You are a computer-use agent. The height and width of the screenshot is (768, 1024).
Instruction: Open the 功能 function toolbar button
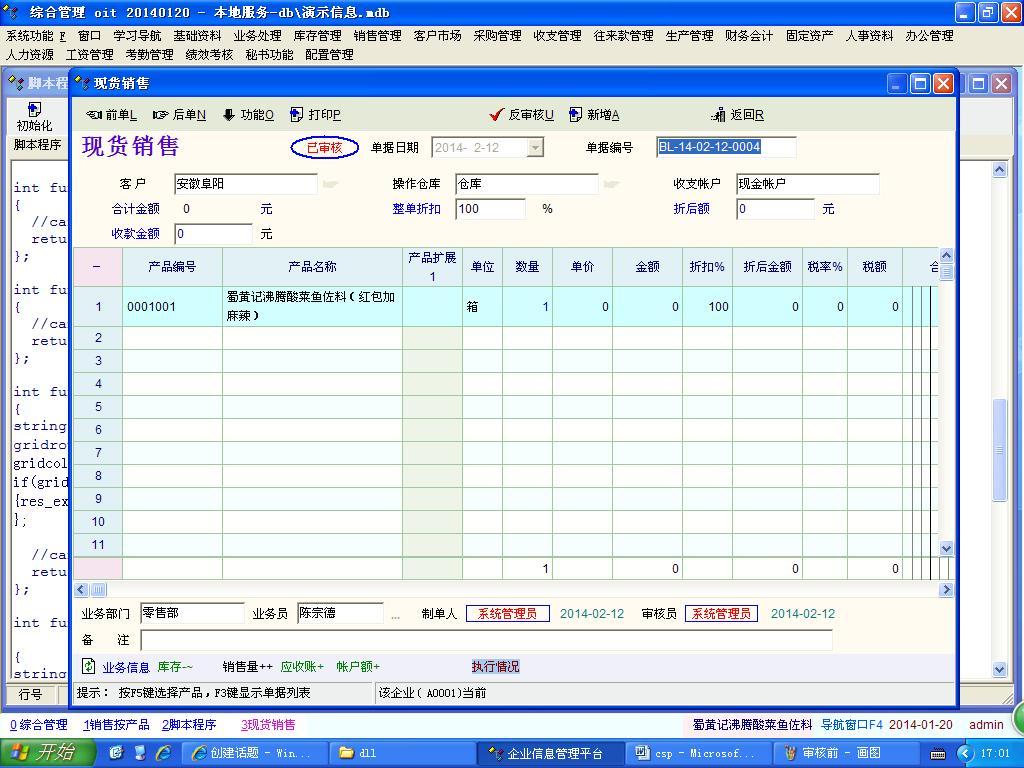click(247, 115)
